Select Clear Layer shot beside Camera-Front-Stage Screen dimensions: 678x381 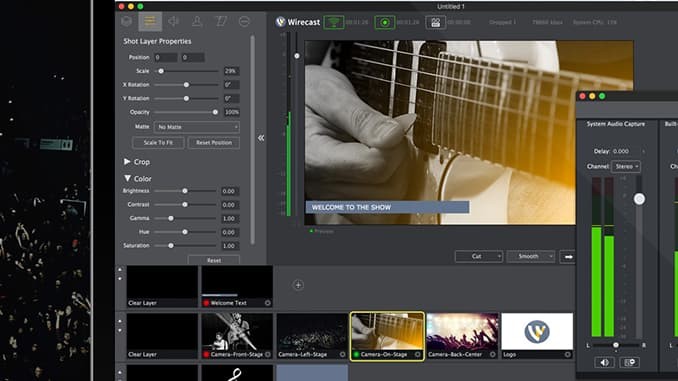(x=162, y=336)
